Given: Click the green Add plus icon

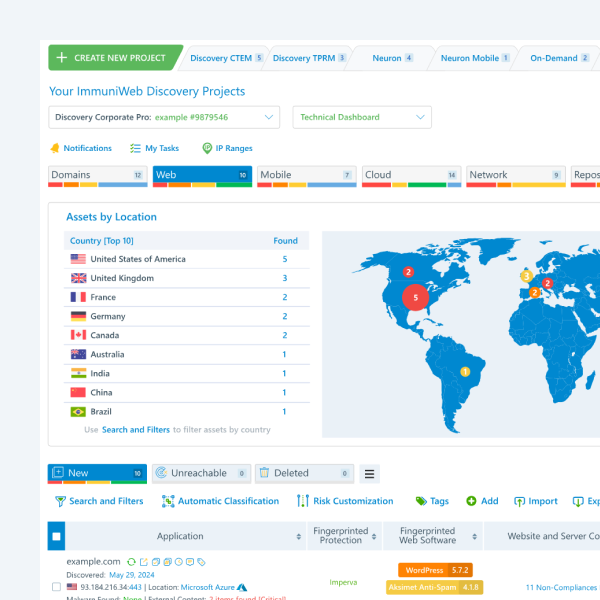Looking at the screenshot, I should (472, 501).
